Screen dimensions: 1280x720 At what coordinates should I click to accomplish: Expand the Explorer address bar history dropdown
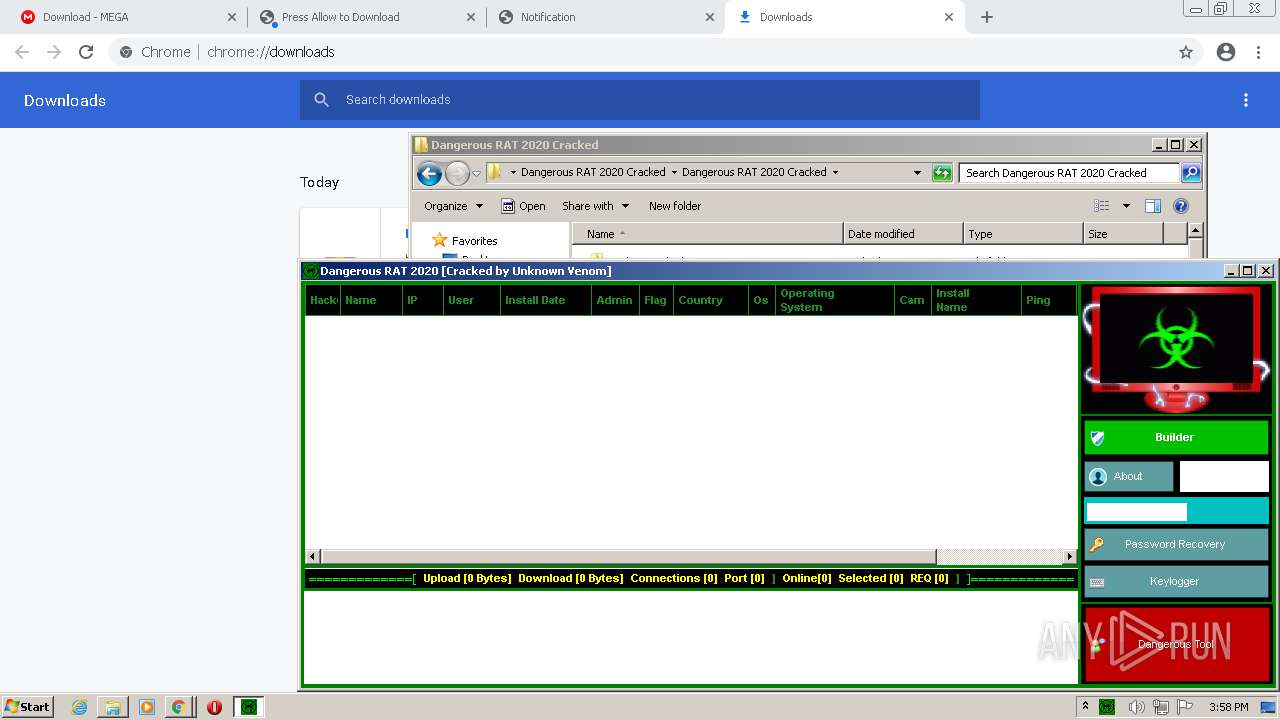tap(917, 173)
